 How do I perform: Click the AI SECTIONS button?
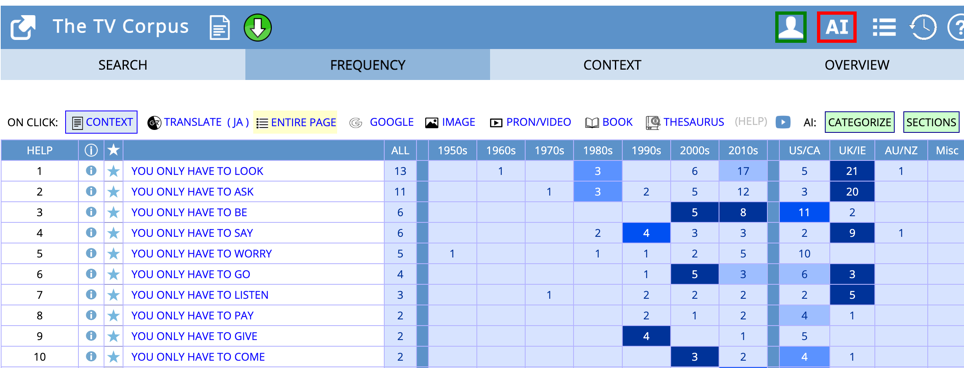(931, 122)
